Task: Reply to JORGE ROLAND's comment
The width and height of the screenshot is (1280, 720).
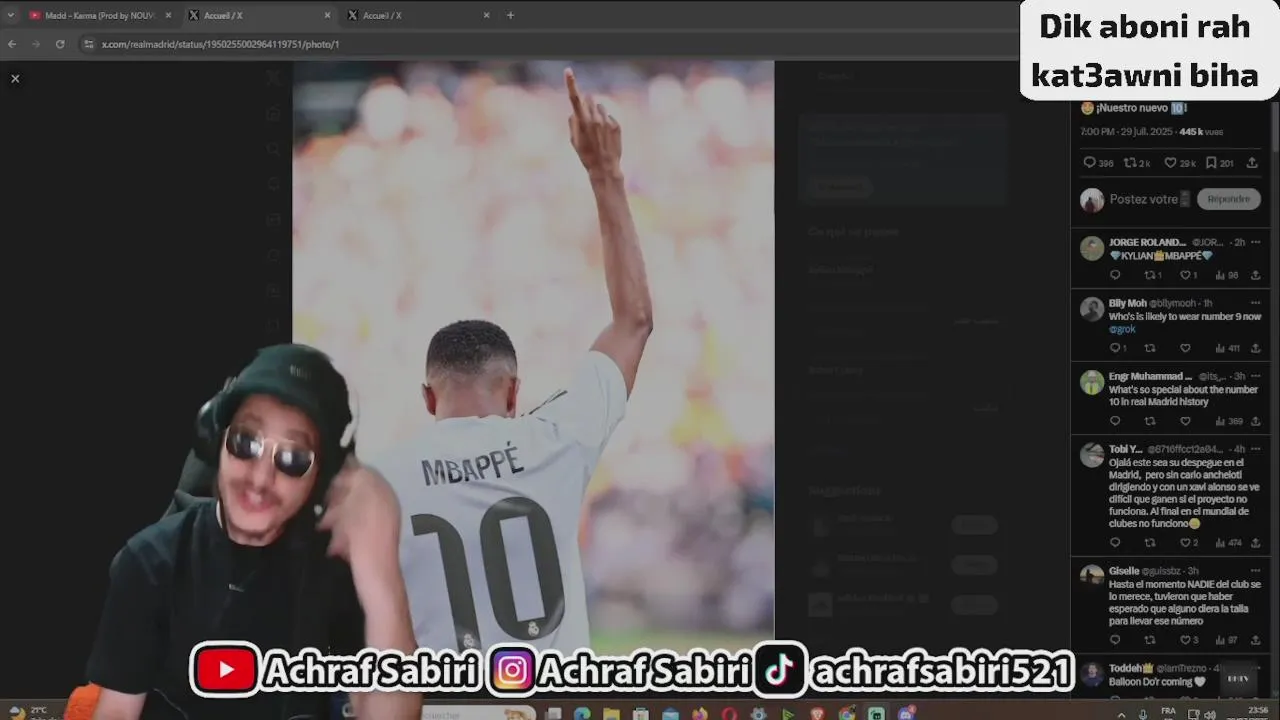Action: (1115, 275)
